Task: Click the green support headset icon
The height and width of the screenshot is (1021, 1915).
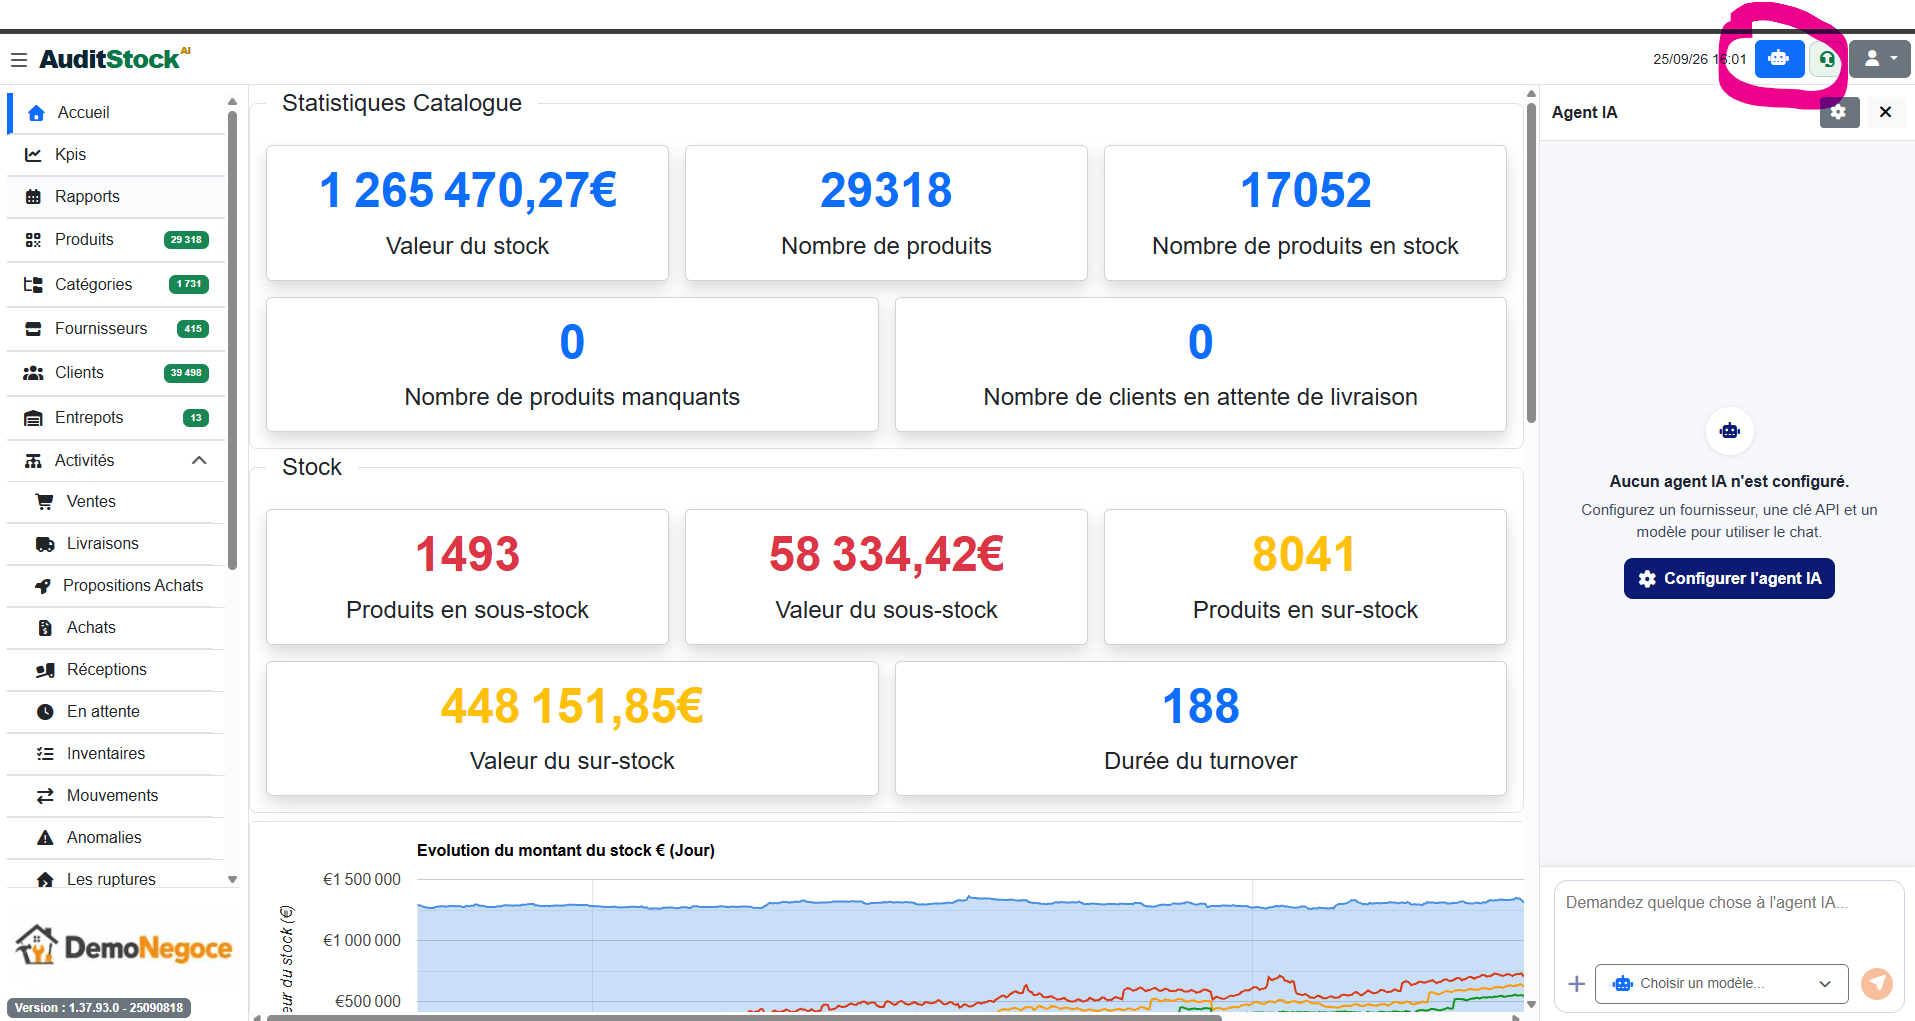Action: coord(1827,59)
